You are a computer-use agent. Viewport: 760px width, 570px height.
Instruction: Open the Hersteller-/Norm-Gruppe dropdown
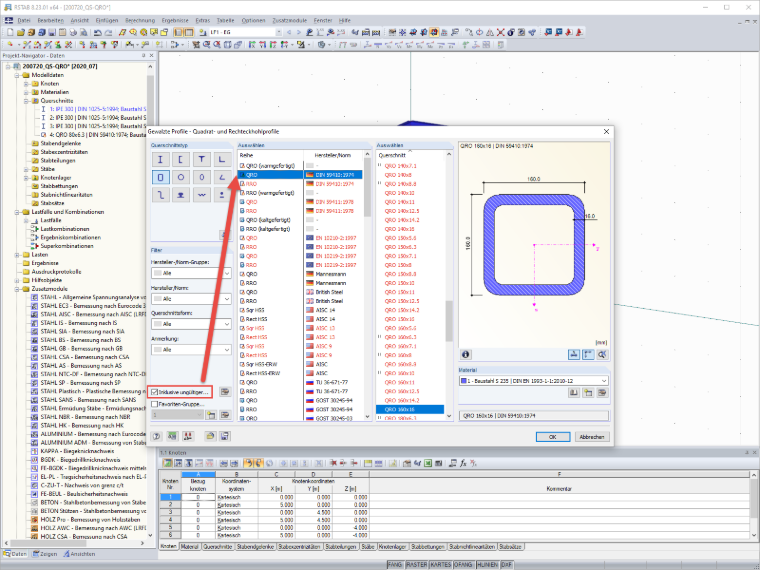191,273
